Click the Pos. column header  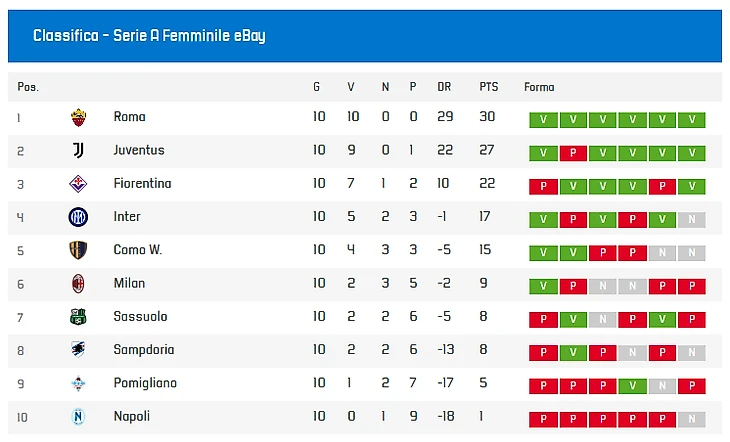[28, 87]
